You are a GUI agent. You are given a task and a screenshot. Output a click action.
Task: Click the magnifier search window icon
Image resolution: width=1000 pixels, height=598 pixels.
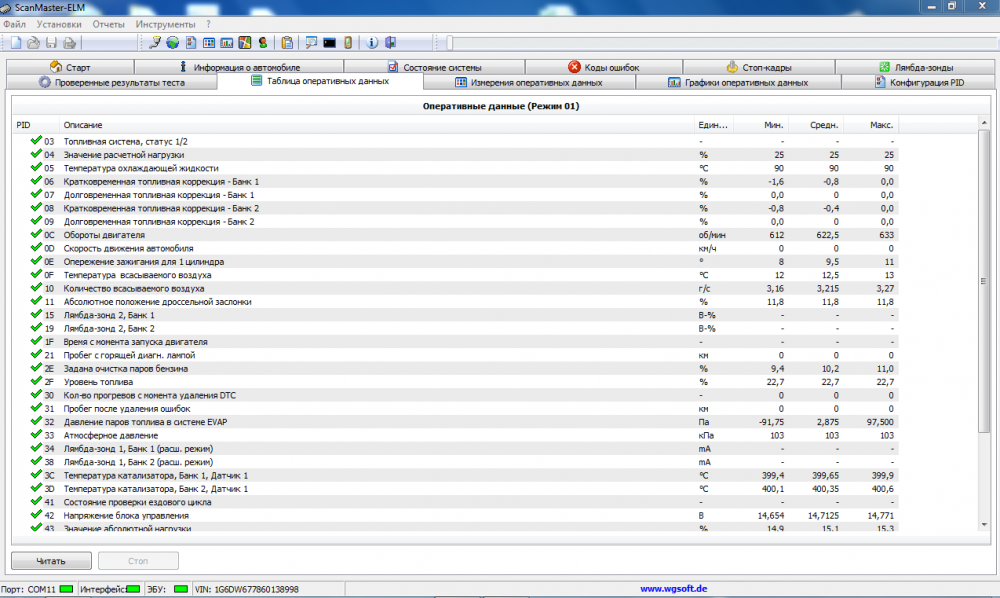pos(309,42)
